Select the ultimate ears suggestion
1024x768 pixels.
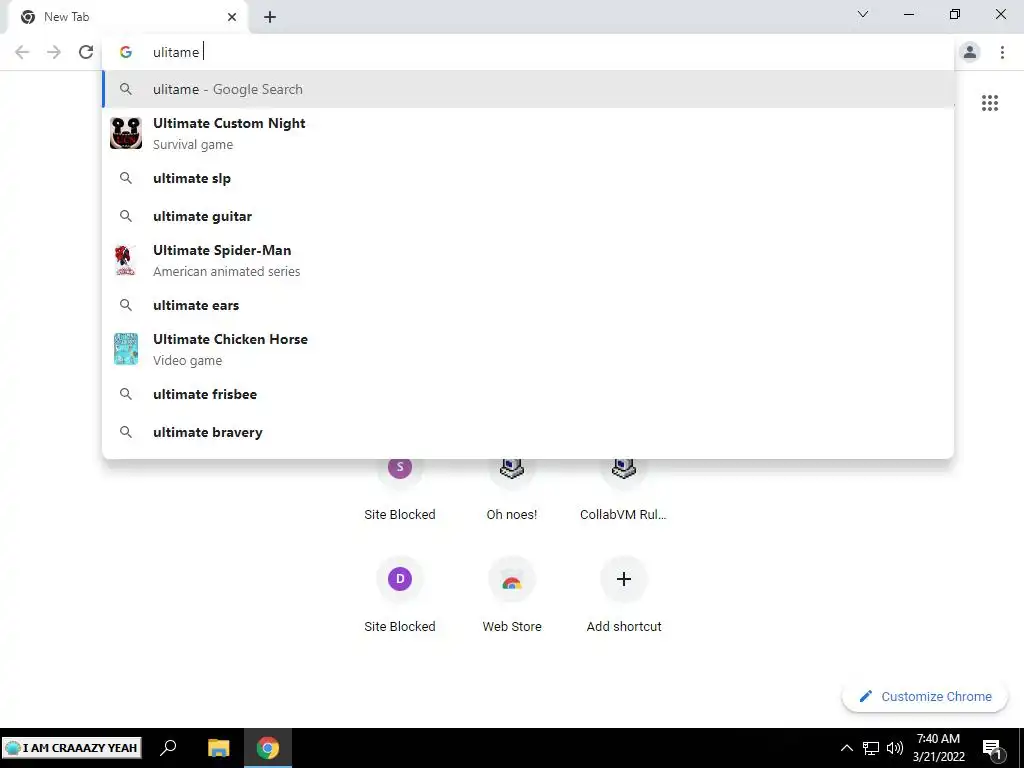[528, 305]
